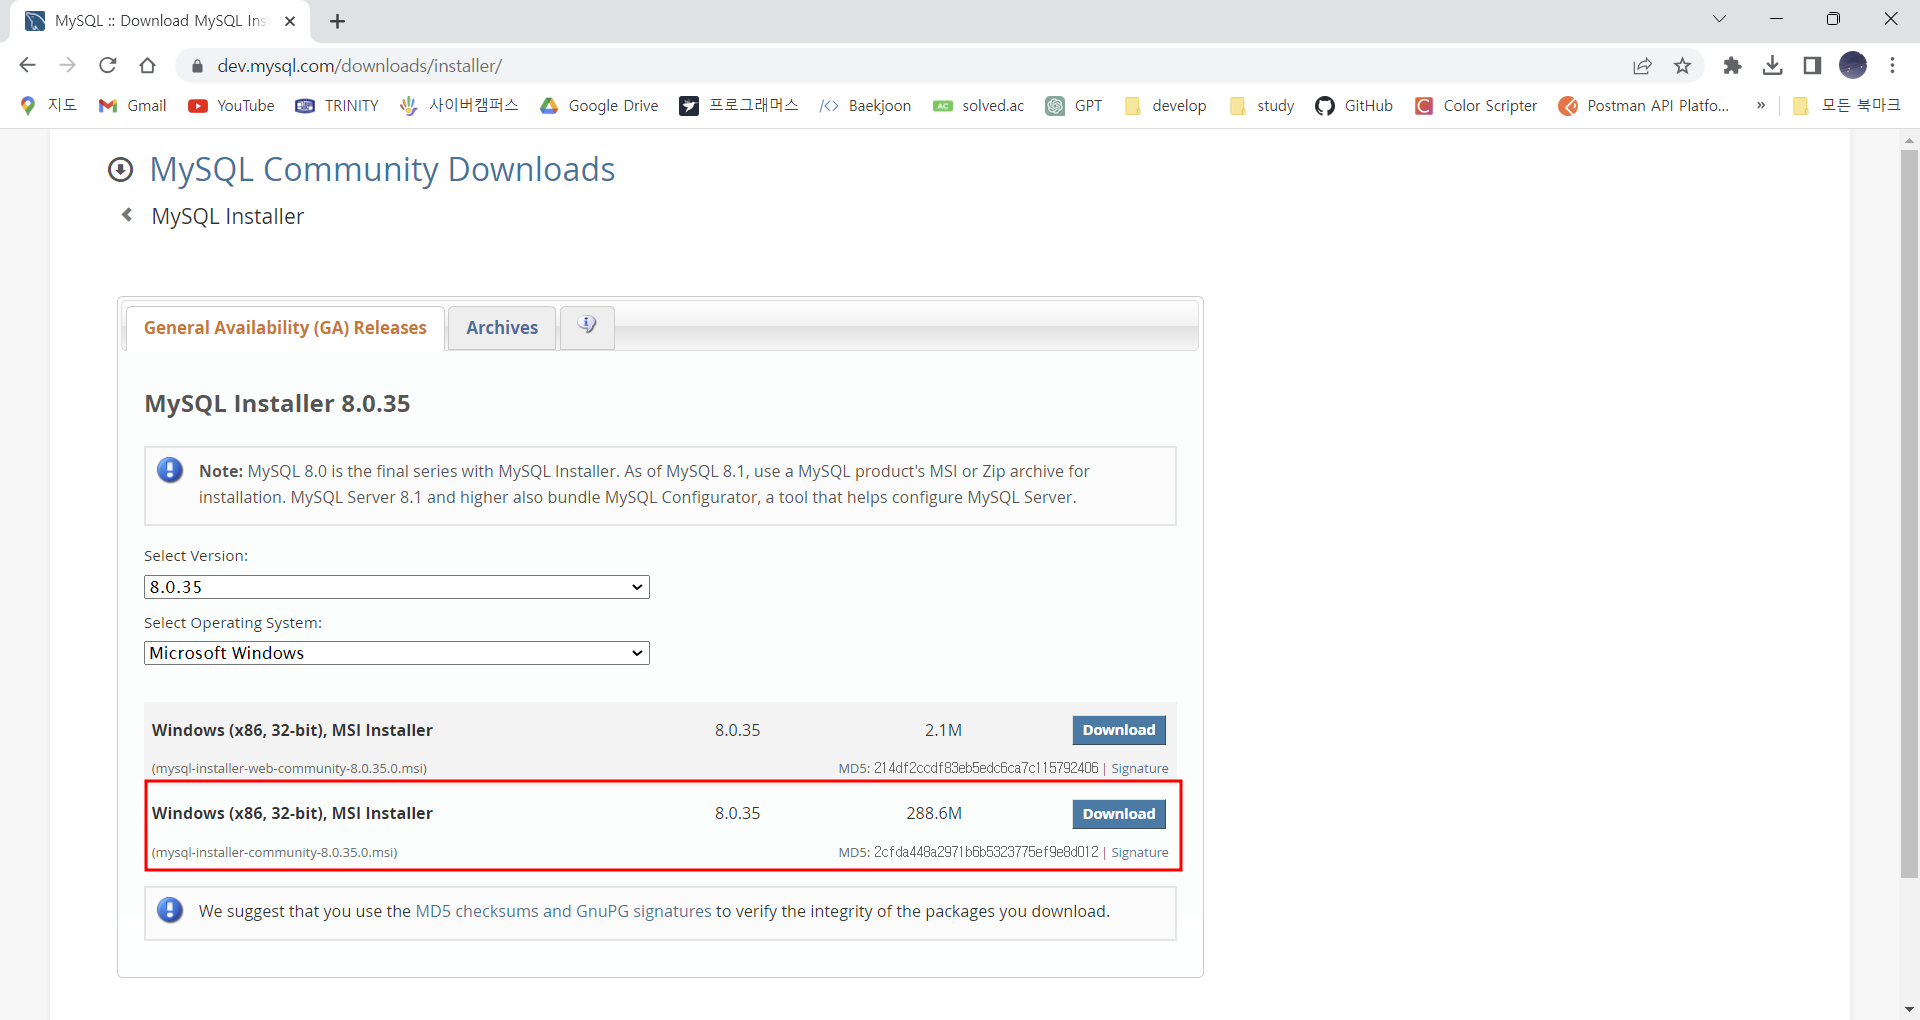Share this page via share icon
1920x1020 pixels.
pyautogui.click(x=1642, y=66)
